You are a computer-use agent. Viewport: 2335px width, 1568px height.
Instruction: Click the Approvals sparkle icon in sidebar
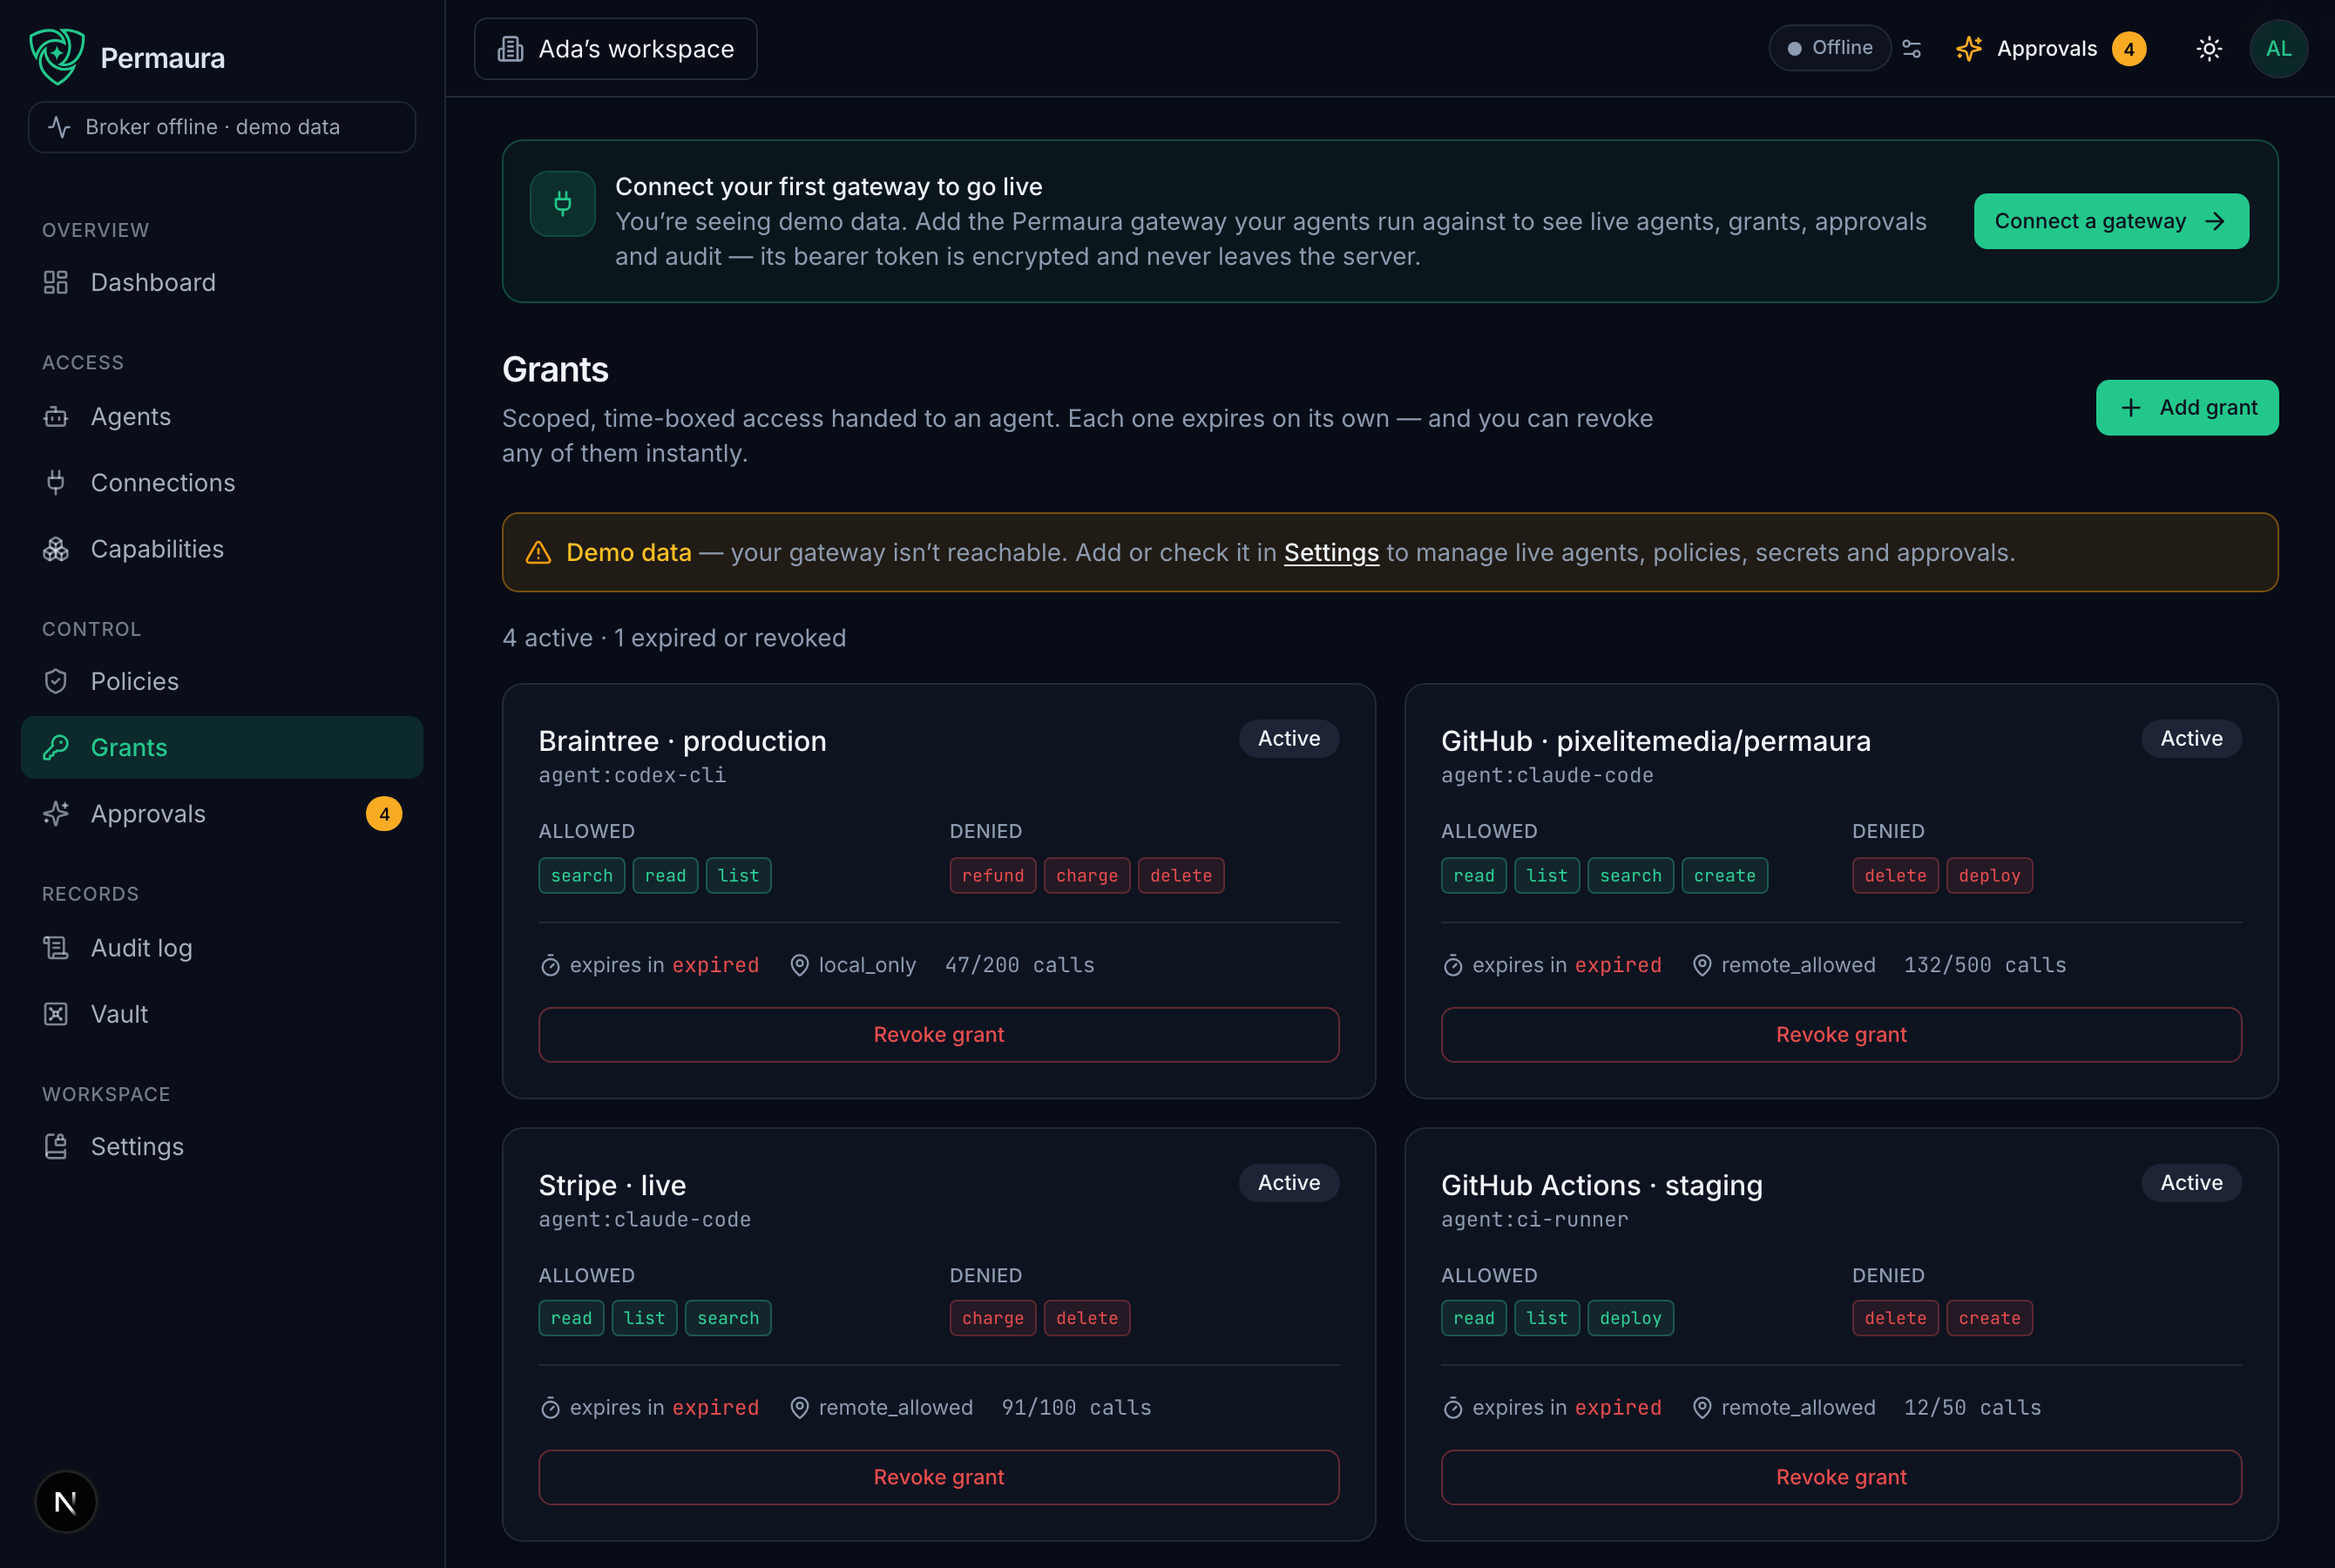56,814
